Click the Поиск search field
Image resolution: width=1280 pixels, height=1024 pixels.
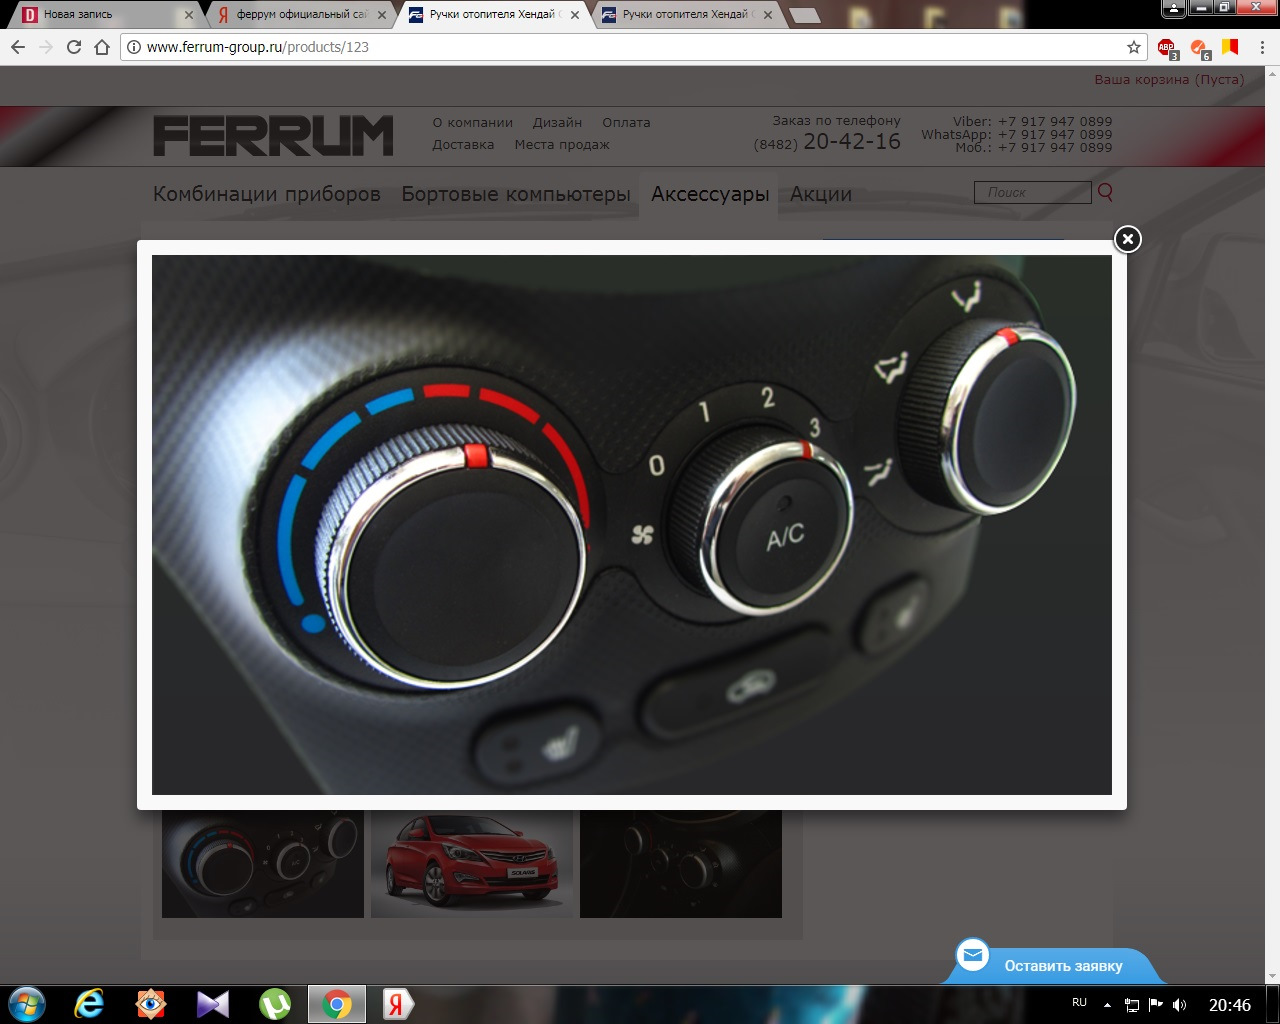[1032, 192]
